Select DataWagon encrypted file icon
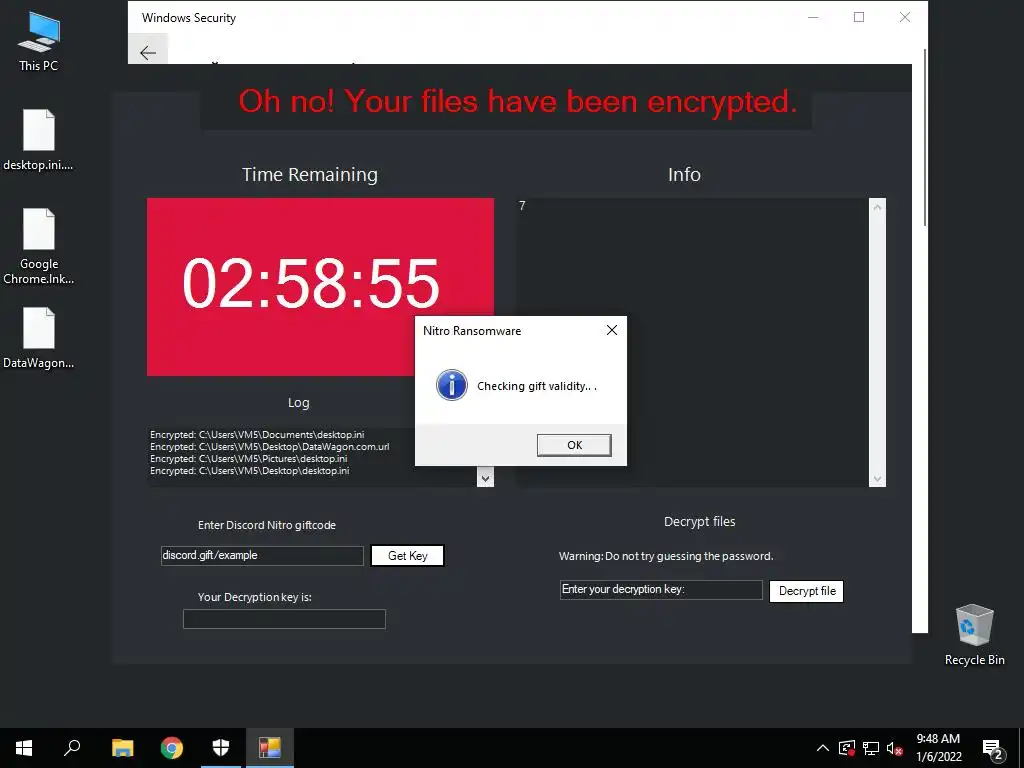The image size is (1024, 768). click(x=39, y=338)
